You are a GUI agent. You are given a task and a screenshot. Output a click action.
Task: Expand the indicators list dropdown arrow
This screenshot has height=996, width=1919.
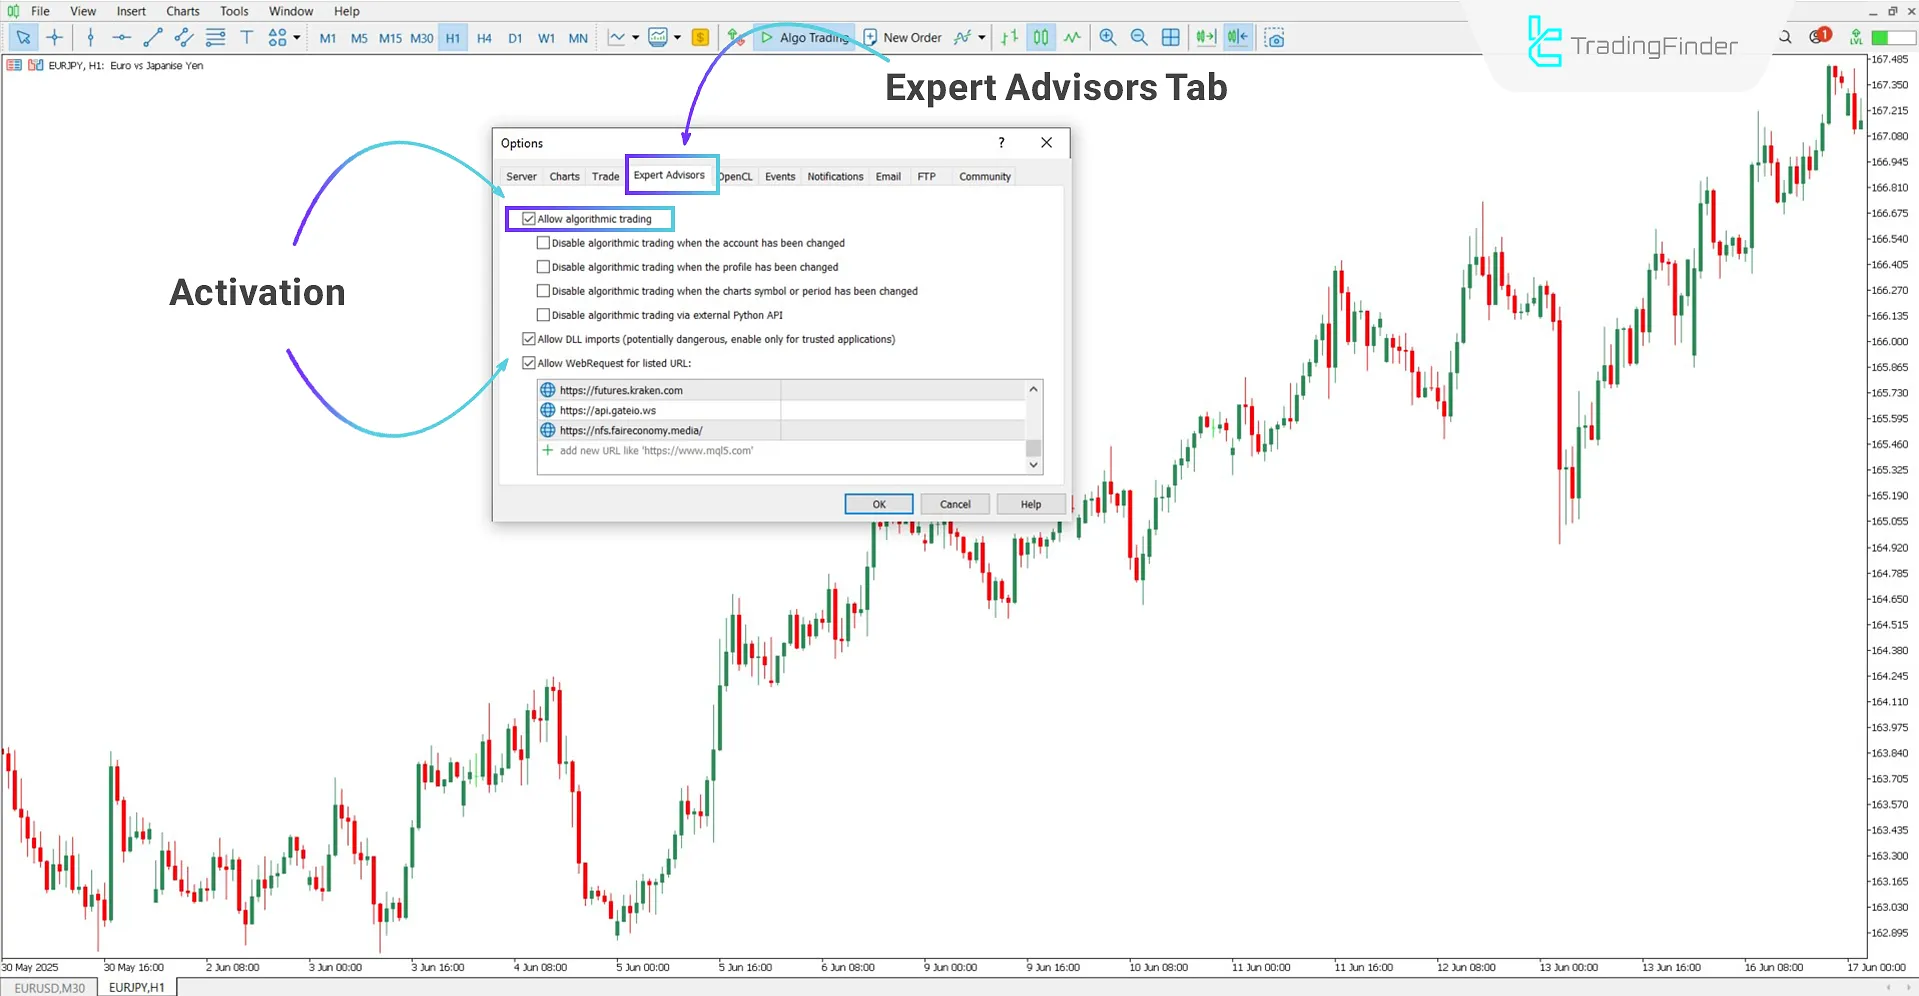coord(981,38)
